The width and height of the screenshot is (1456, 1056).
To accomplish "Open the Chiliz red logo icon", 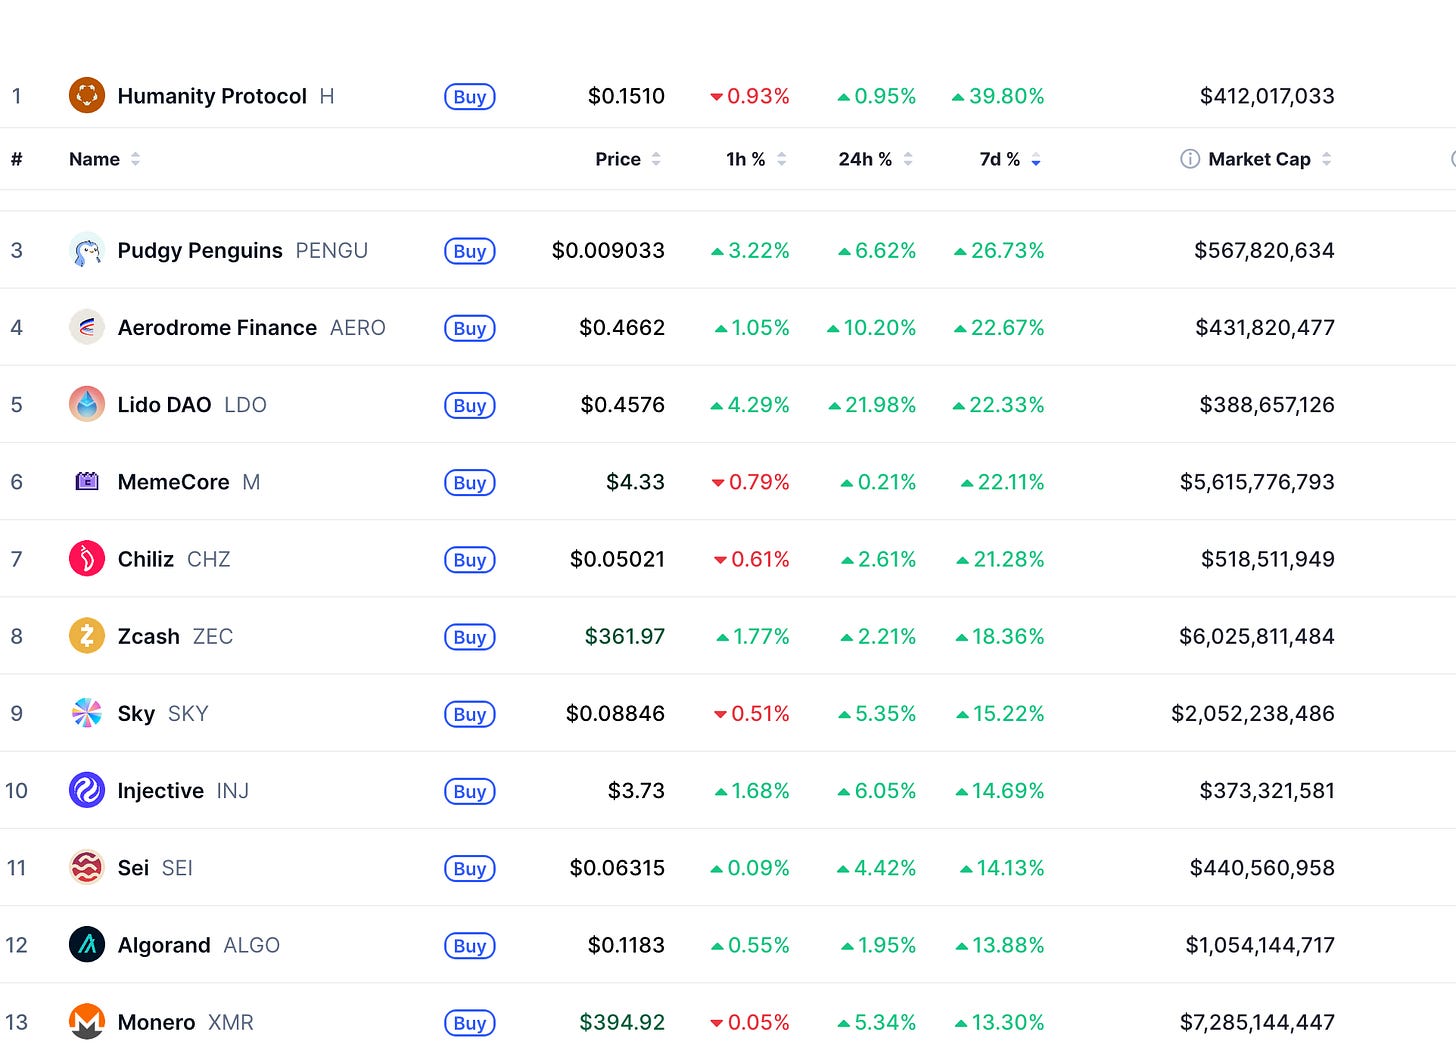I will point(87,558).
